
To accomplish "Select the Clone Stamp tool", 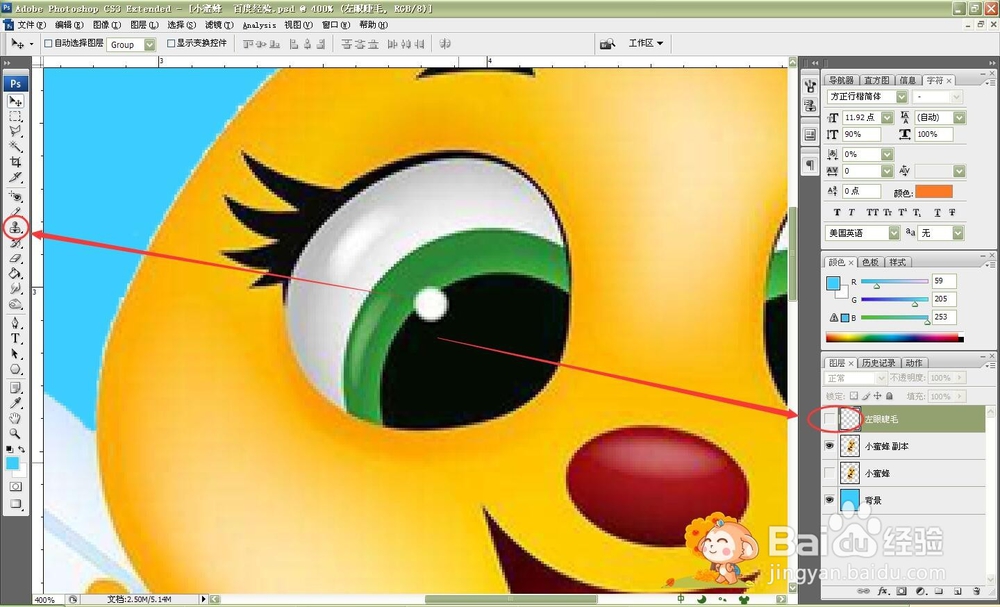I will click(x=15, y=228).
